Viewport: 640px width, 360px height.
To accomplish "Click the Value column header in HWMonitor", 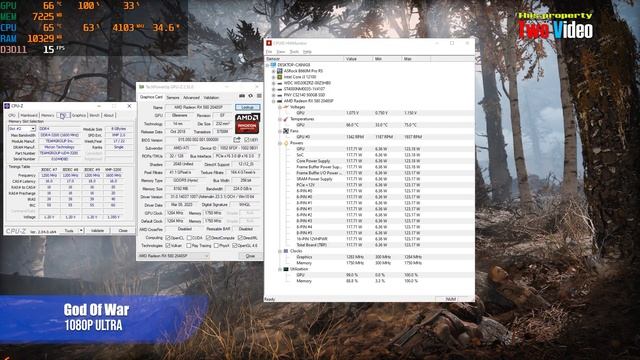I will coord(358,59).
